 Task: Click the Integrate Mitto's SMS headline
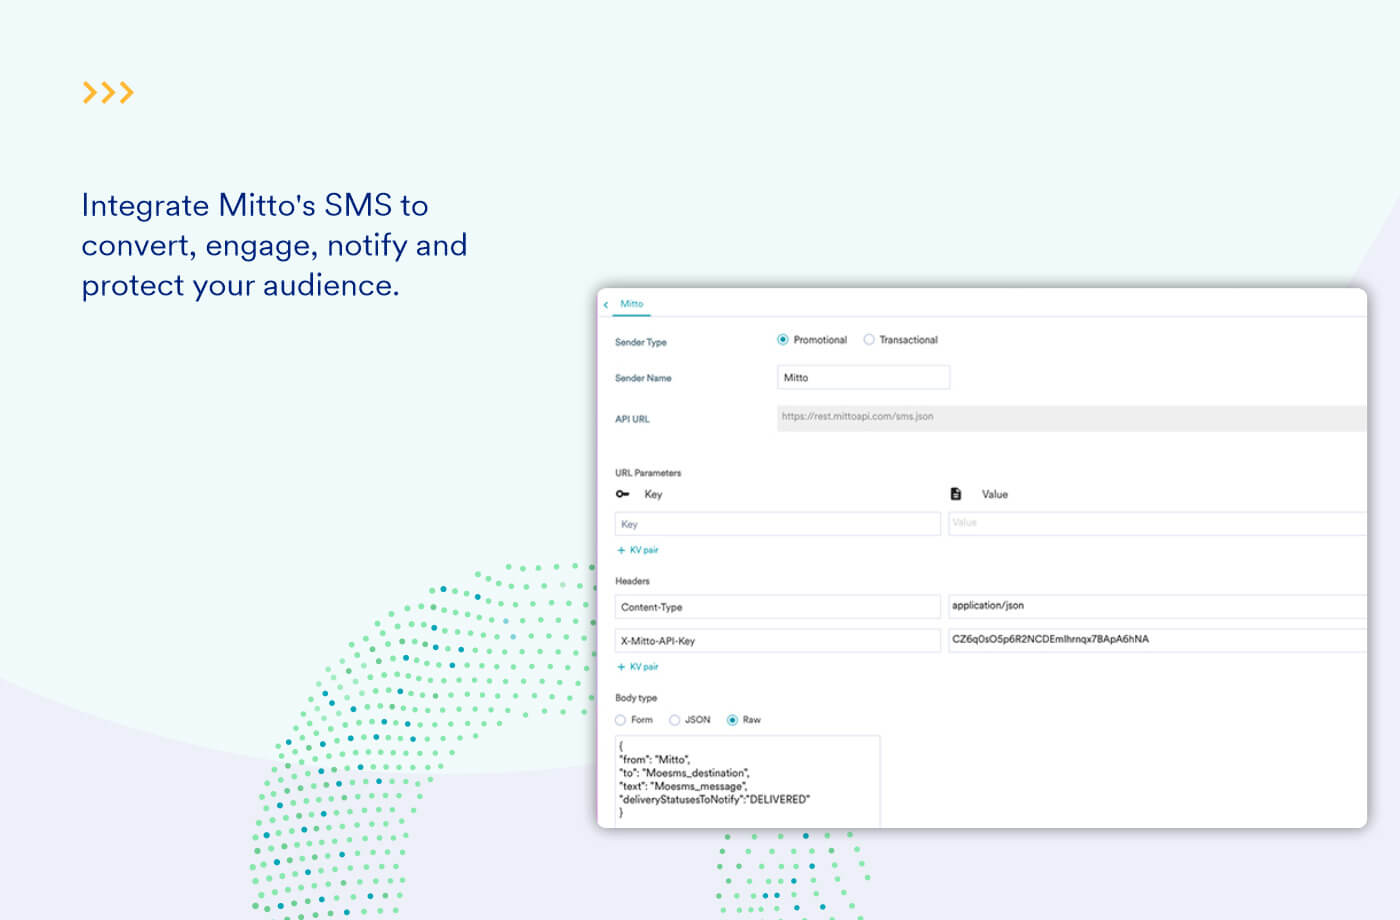click(274, 245)
